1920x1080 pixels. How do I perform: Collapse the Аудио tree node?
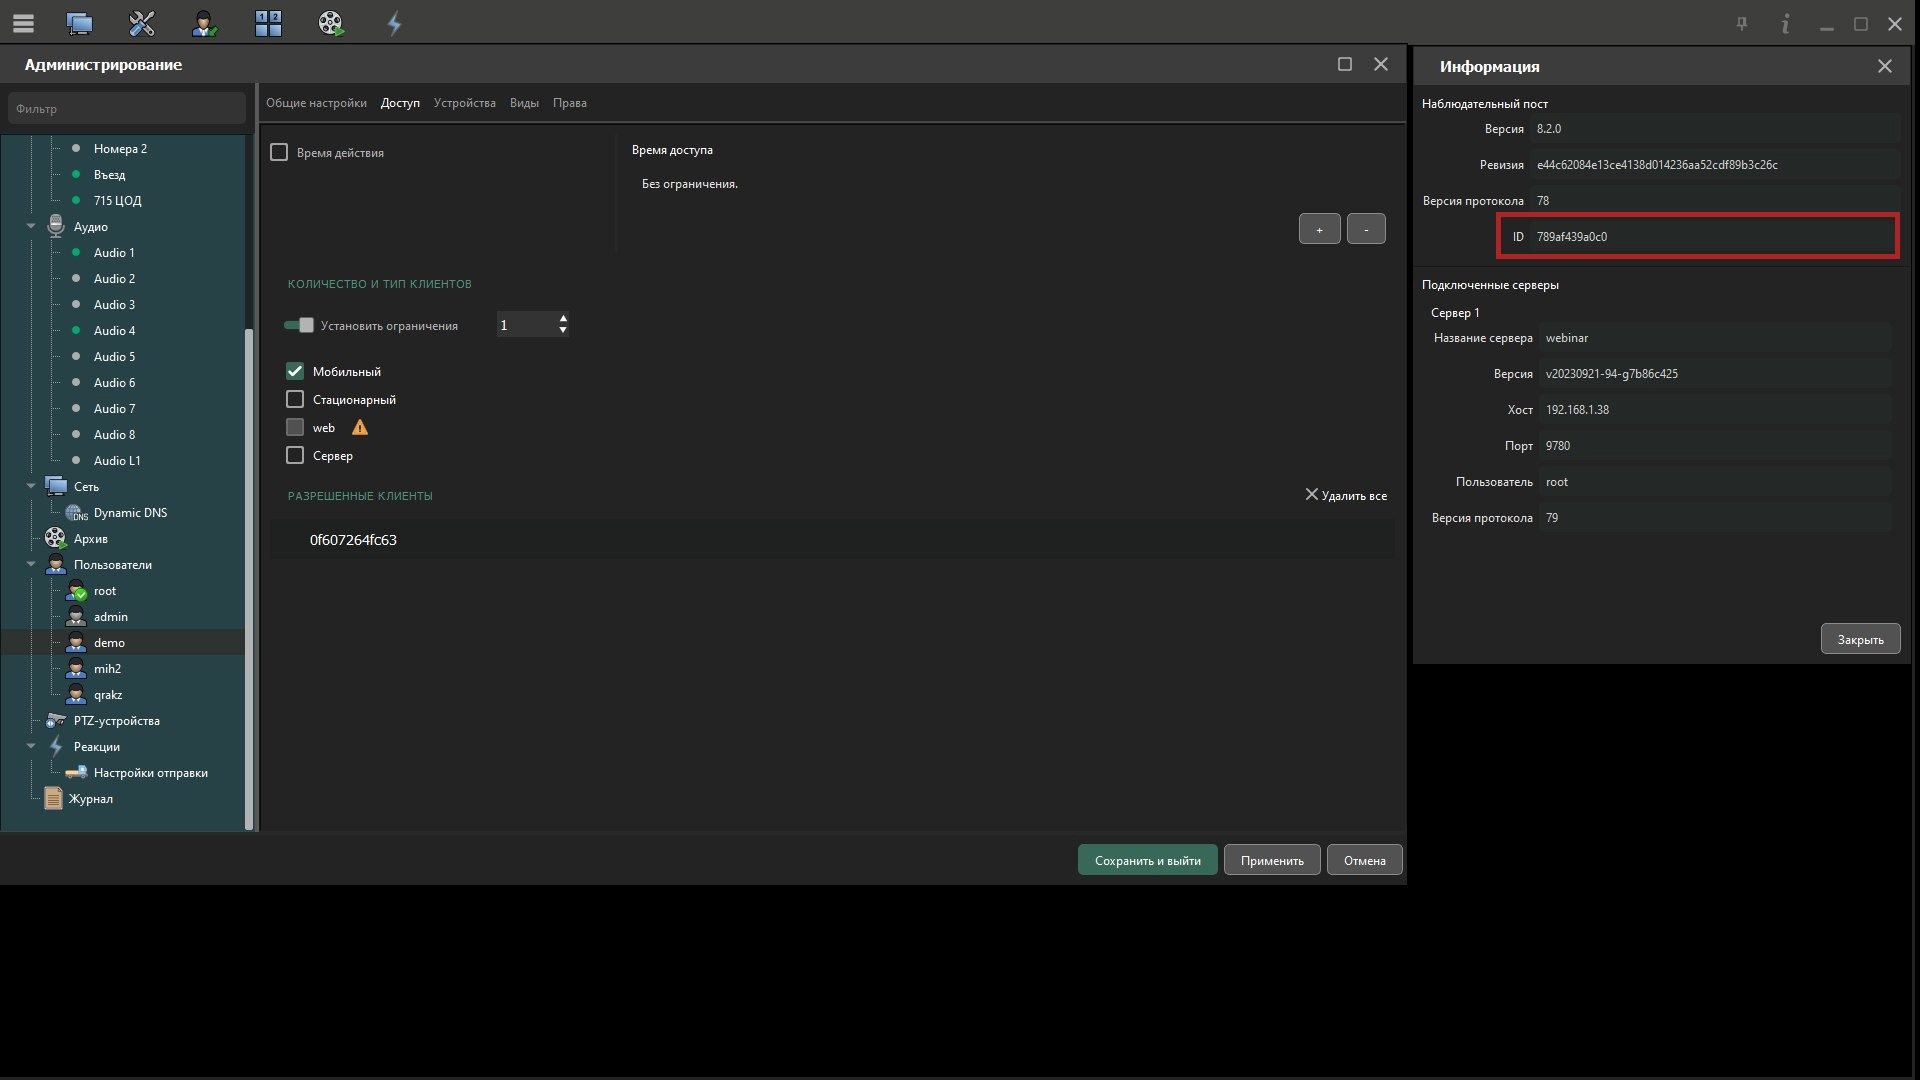pos(31,226)
